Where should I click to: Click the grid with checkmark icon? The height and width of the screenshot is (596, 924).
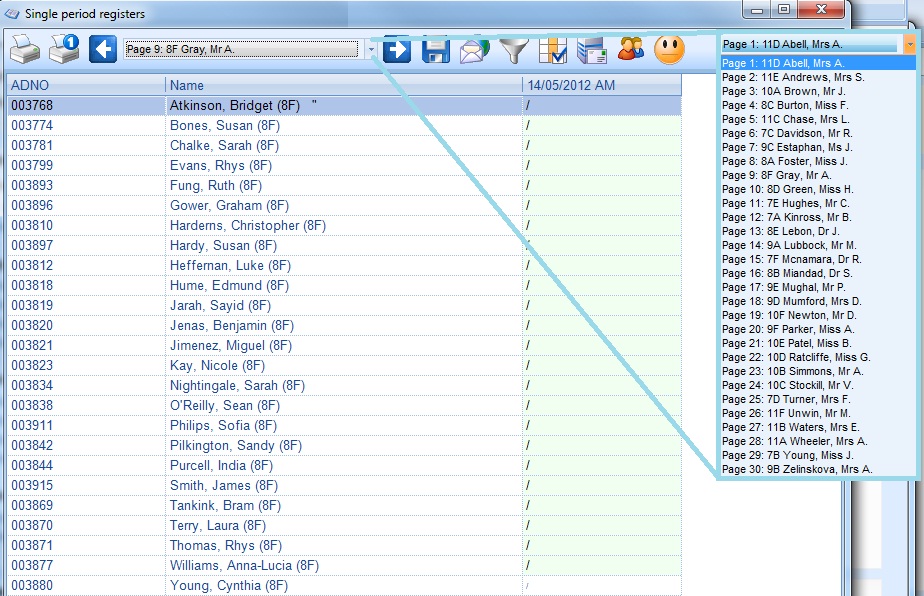click(553, 50)
